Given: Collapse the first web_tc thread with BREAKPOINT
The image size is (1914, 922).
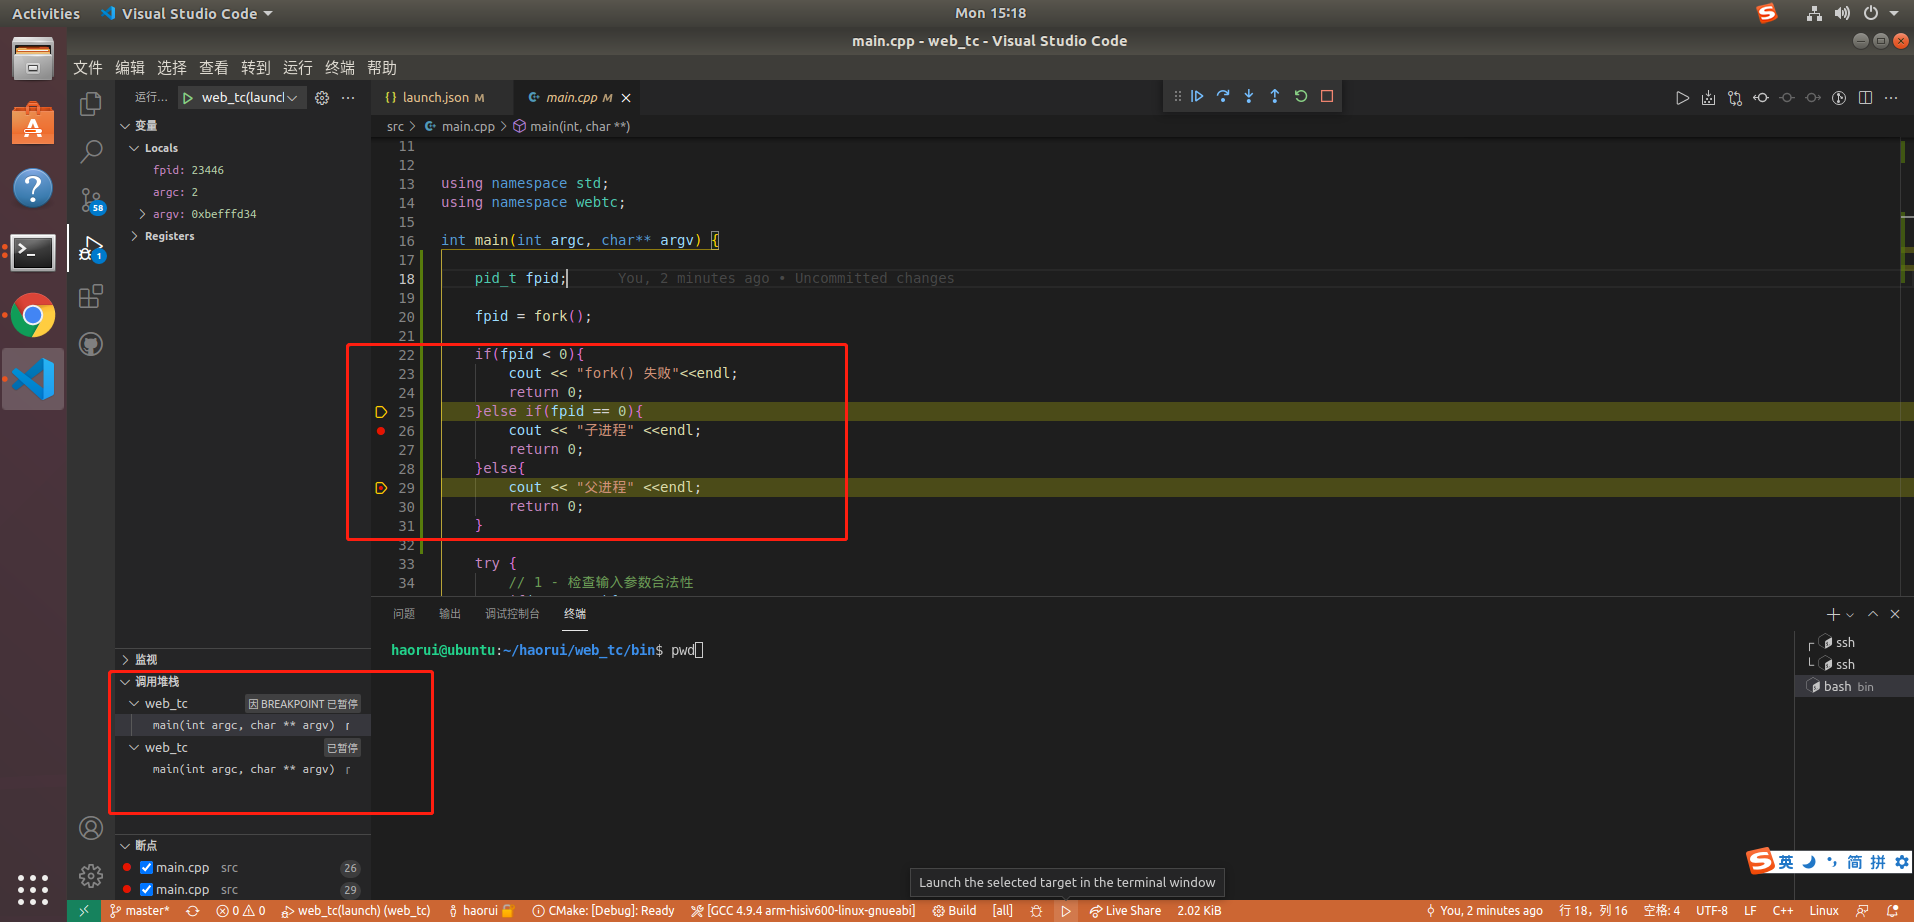Looking at the screenshot, I should [x=134, y=704].
